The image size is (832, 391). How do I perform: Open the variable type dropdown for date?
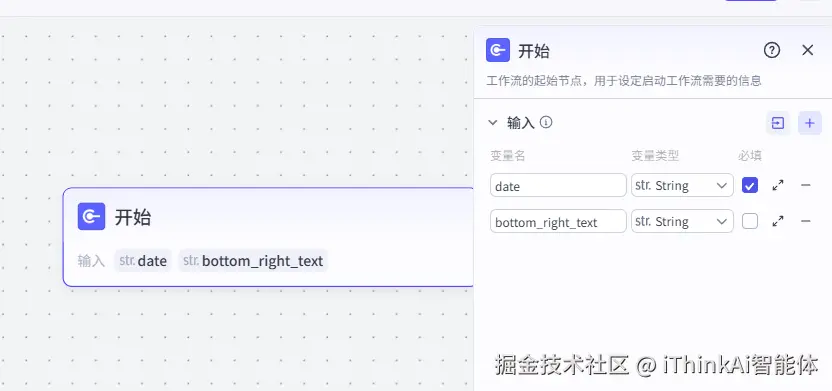pos(682,185)
